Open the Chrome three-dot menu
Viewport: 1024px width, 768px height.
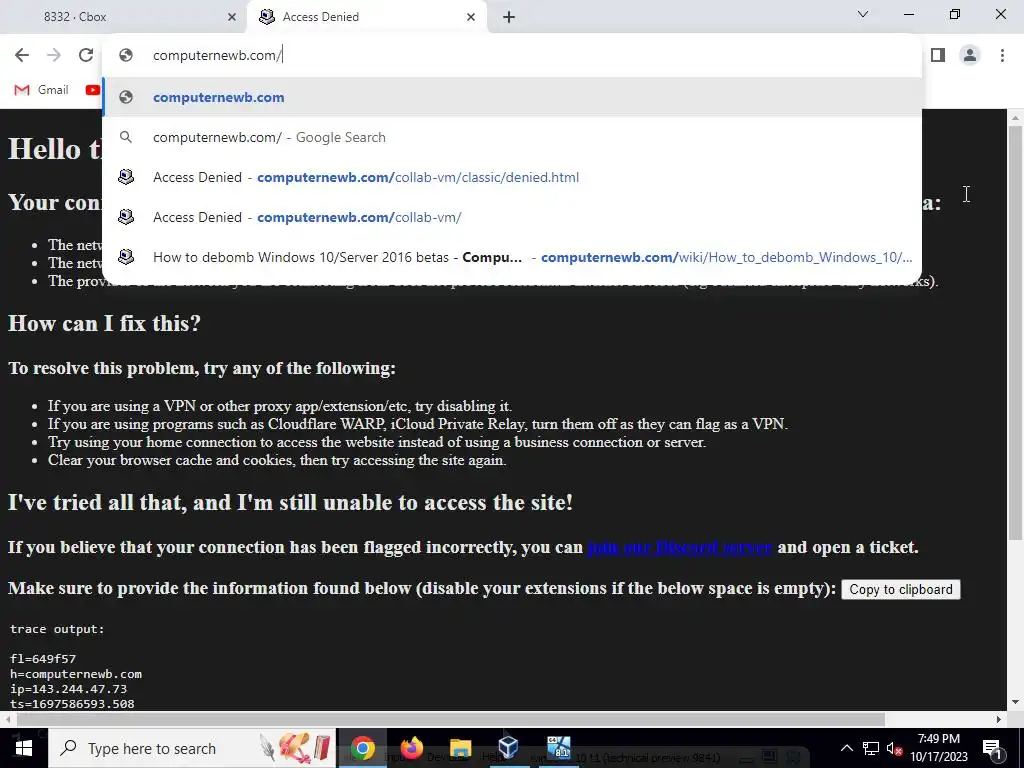pos(1002,56)
